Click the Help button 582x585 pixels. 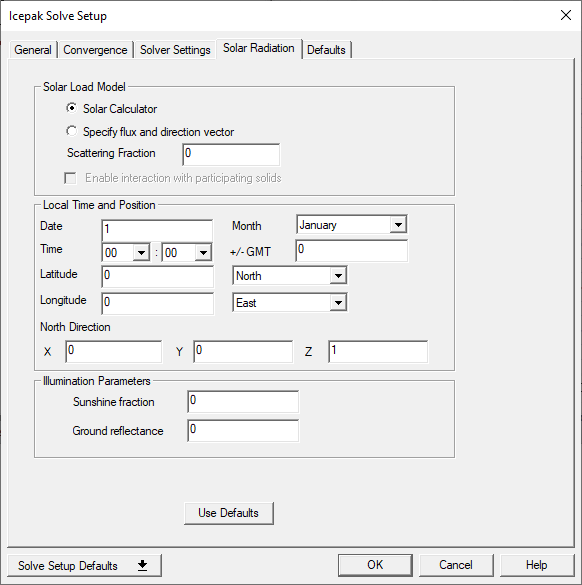[537, 565]
